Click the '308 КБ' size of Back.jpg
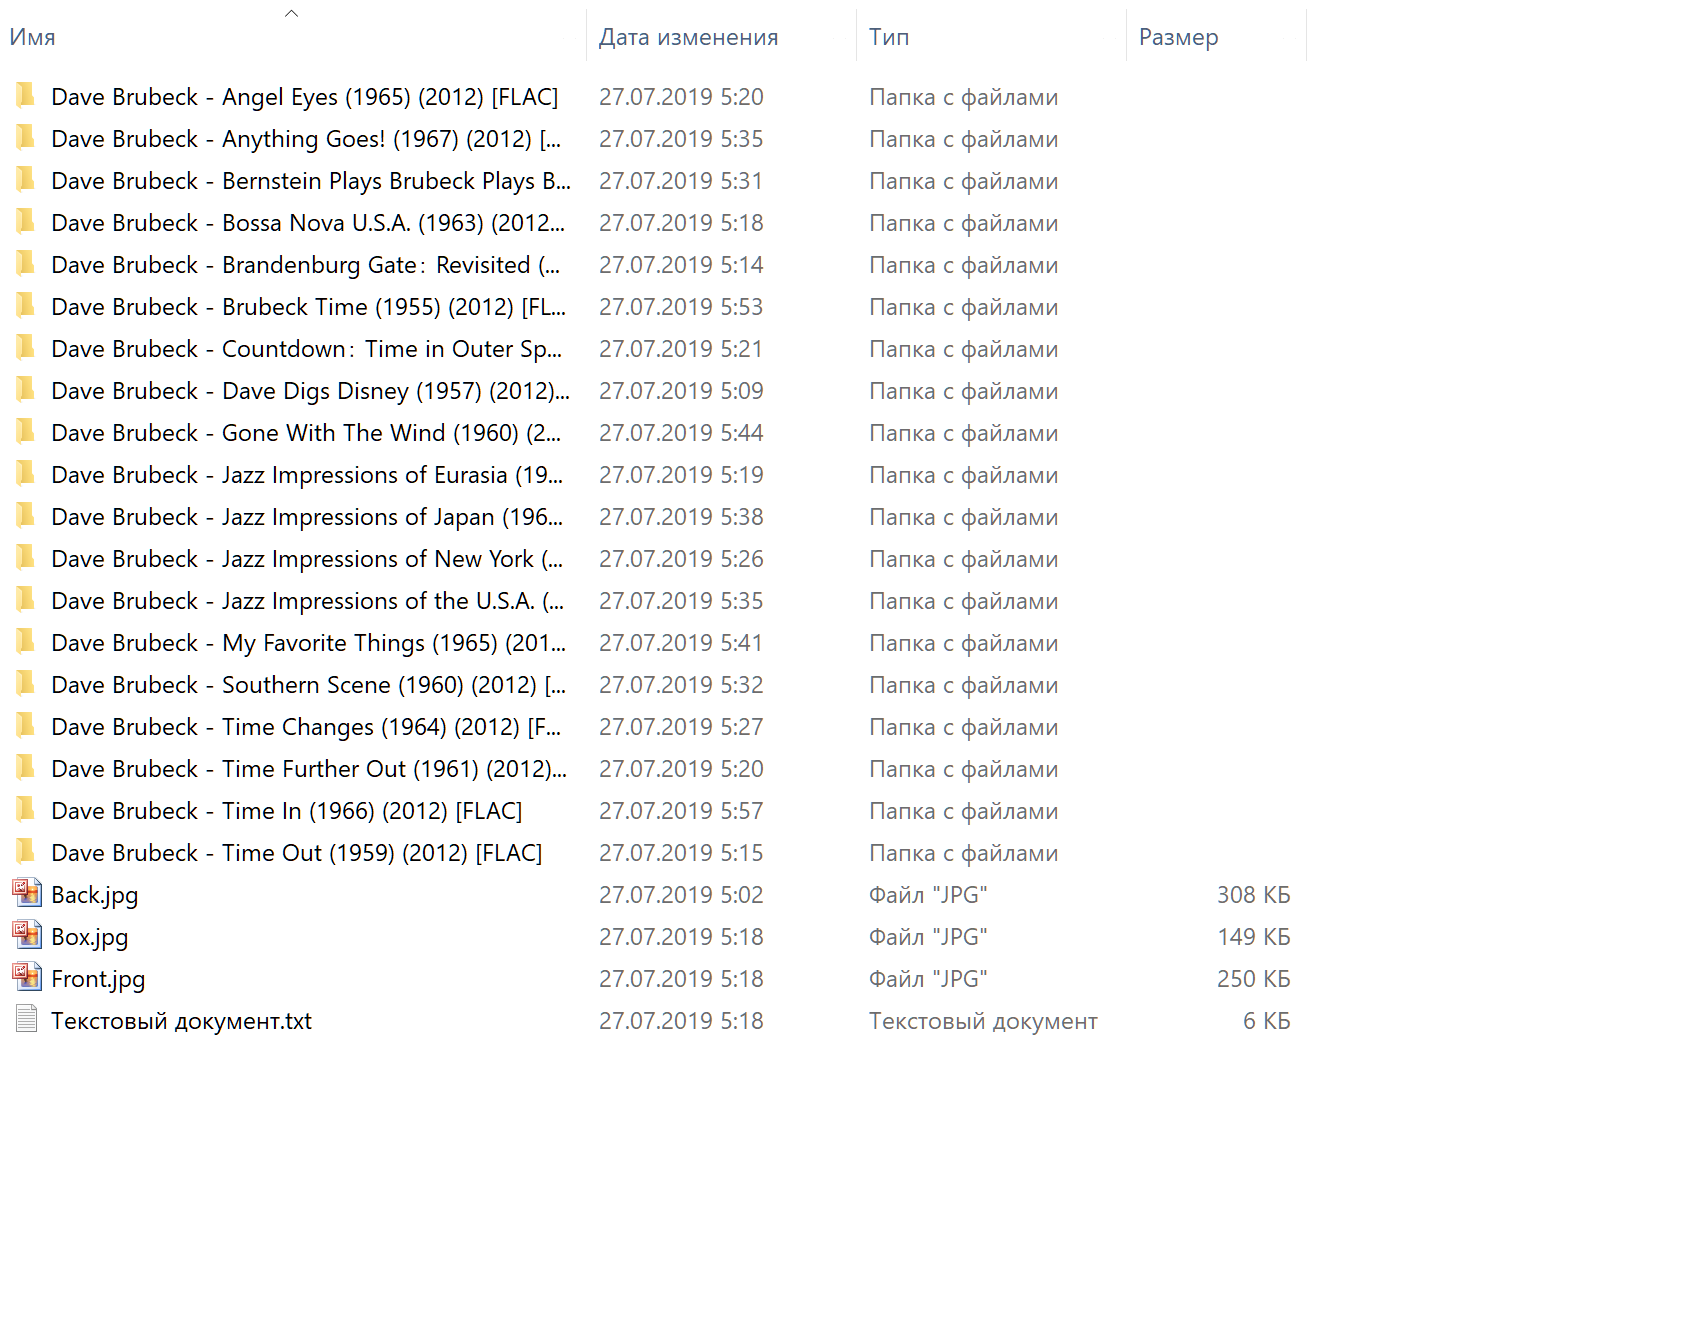 tap(1253, 895)
